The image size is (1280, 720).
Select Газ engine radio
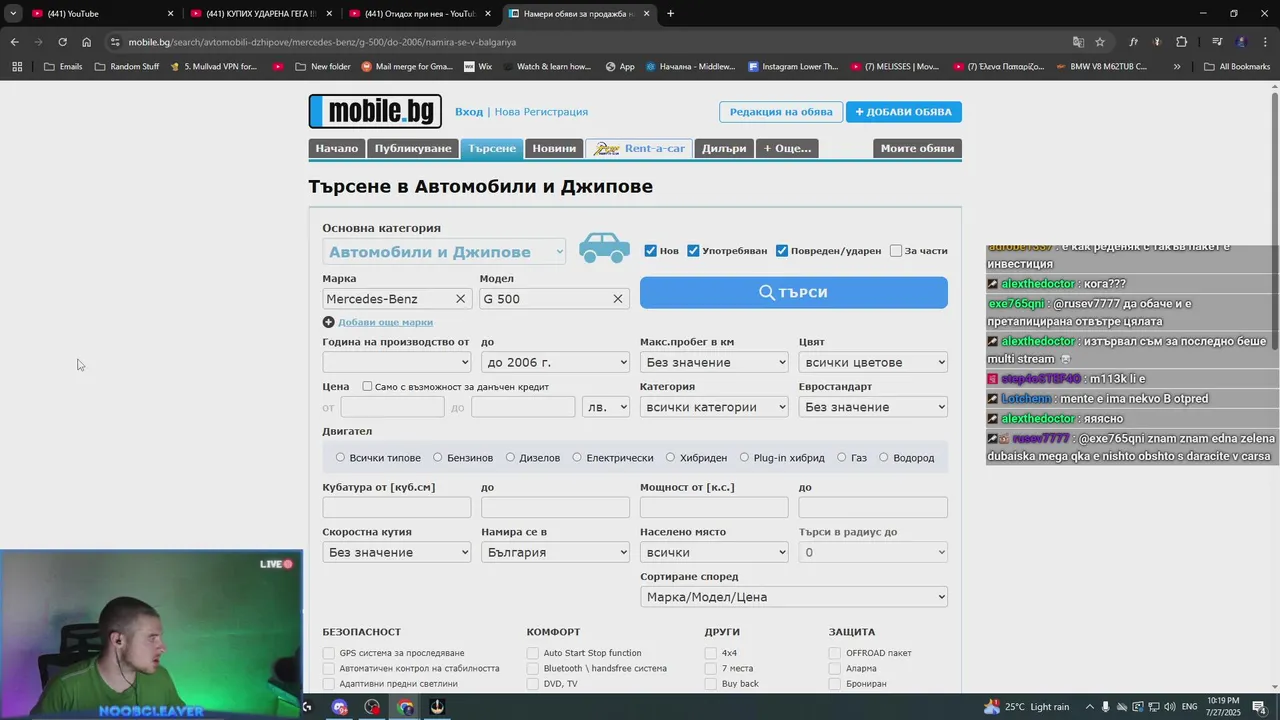pyautogui.click(x=842, y=457)
